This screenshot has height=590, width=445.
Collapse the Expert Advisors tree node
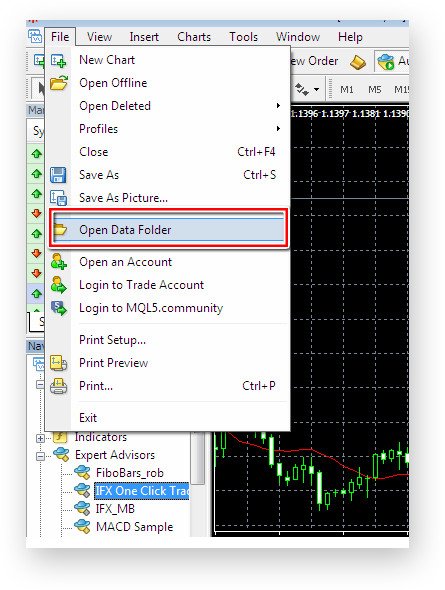click(x=40, y=456)
